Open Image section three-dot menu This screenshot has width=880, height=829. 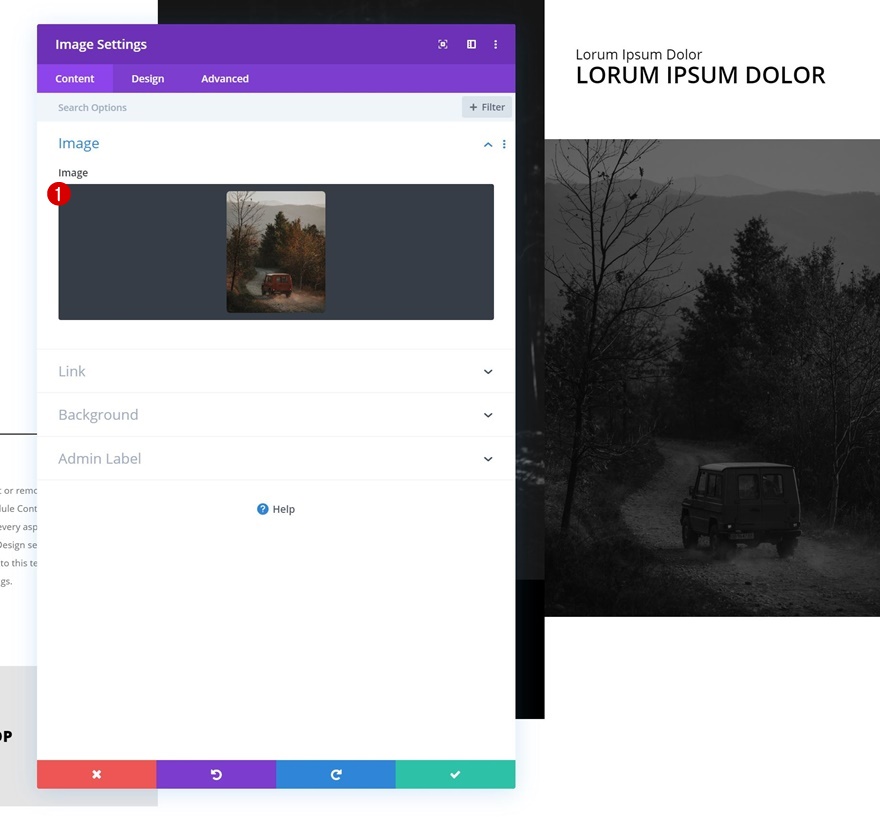pyautogui.click(x=504, y=144)
